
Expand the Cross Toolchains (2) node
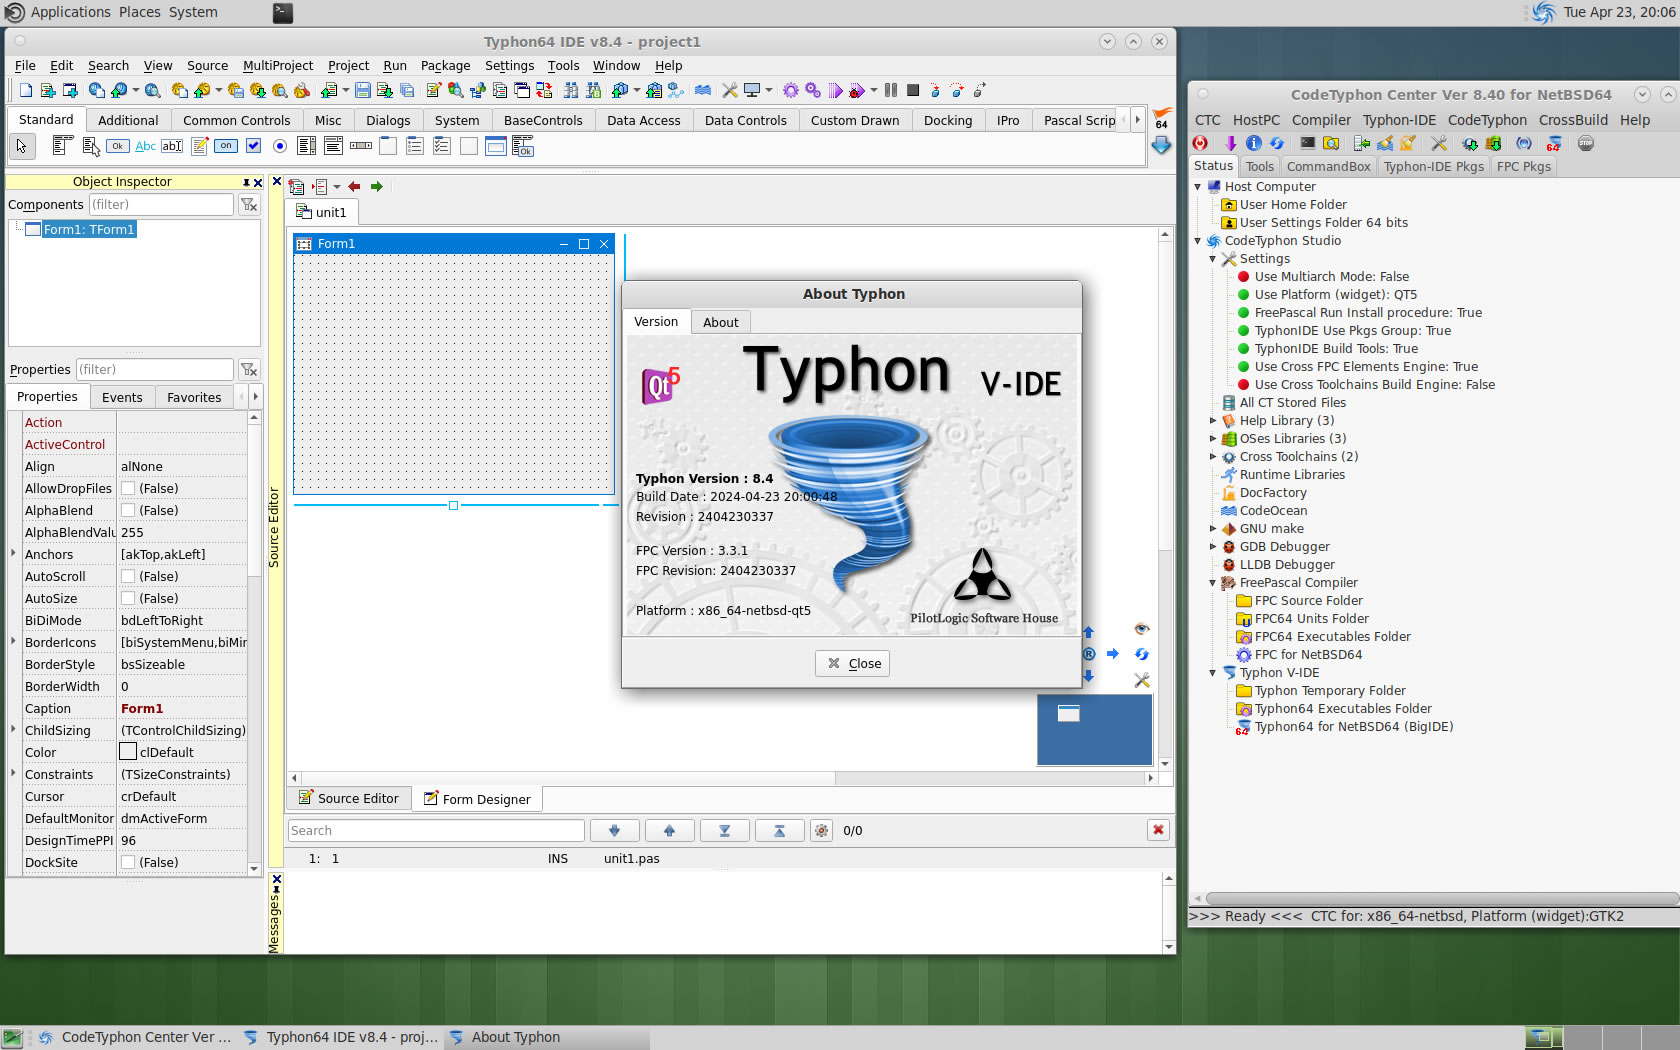(1213, 457)
